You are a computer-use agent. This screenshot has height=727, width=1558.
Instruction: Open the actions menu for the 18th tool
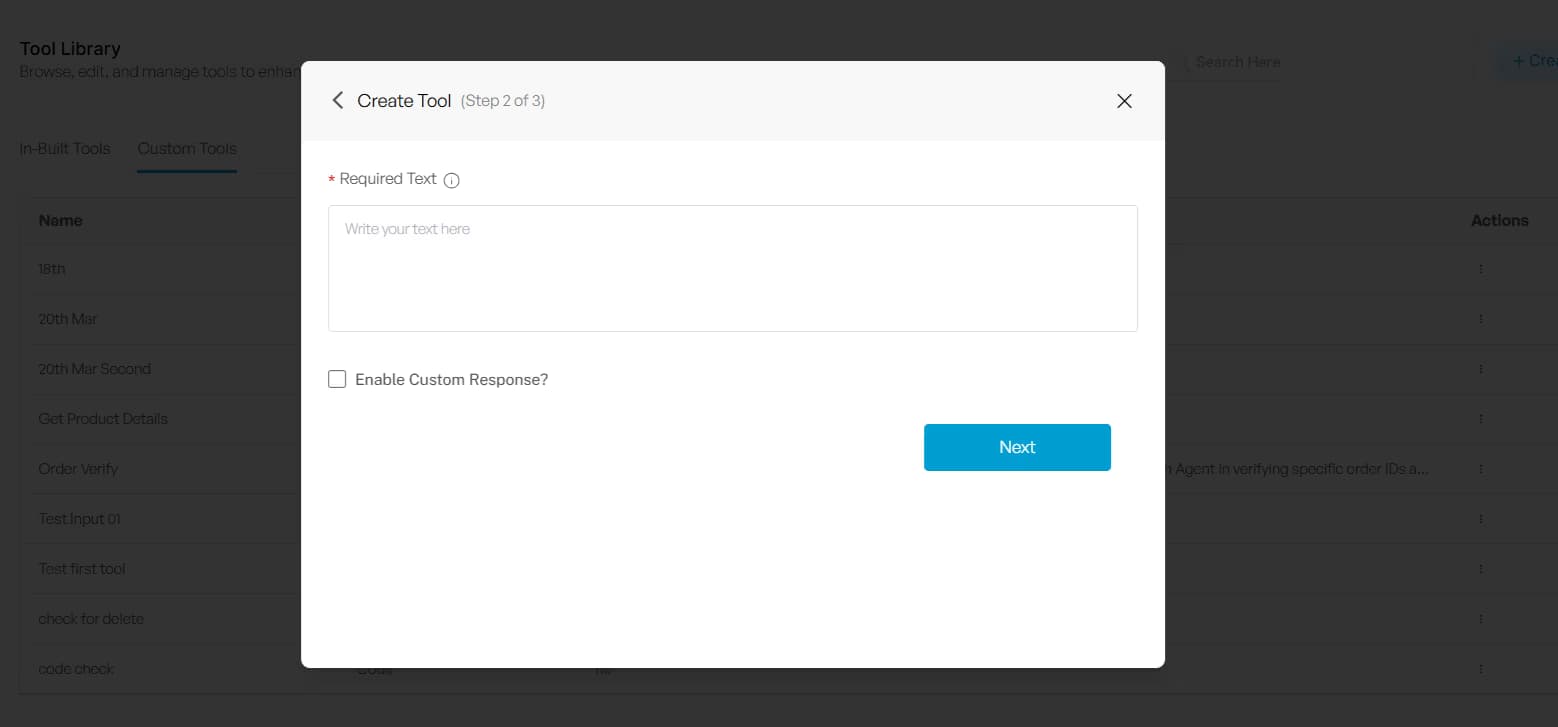point(1481,268)
